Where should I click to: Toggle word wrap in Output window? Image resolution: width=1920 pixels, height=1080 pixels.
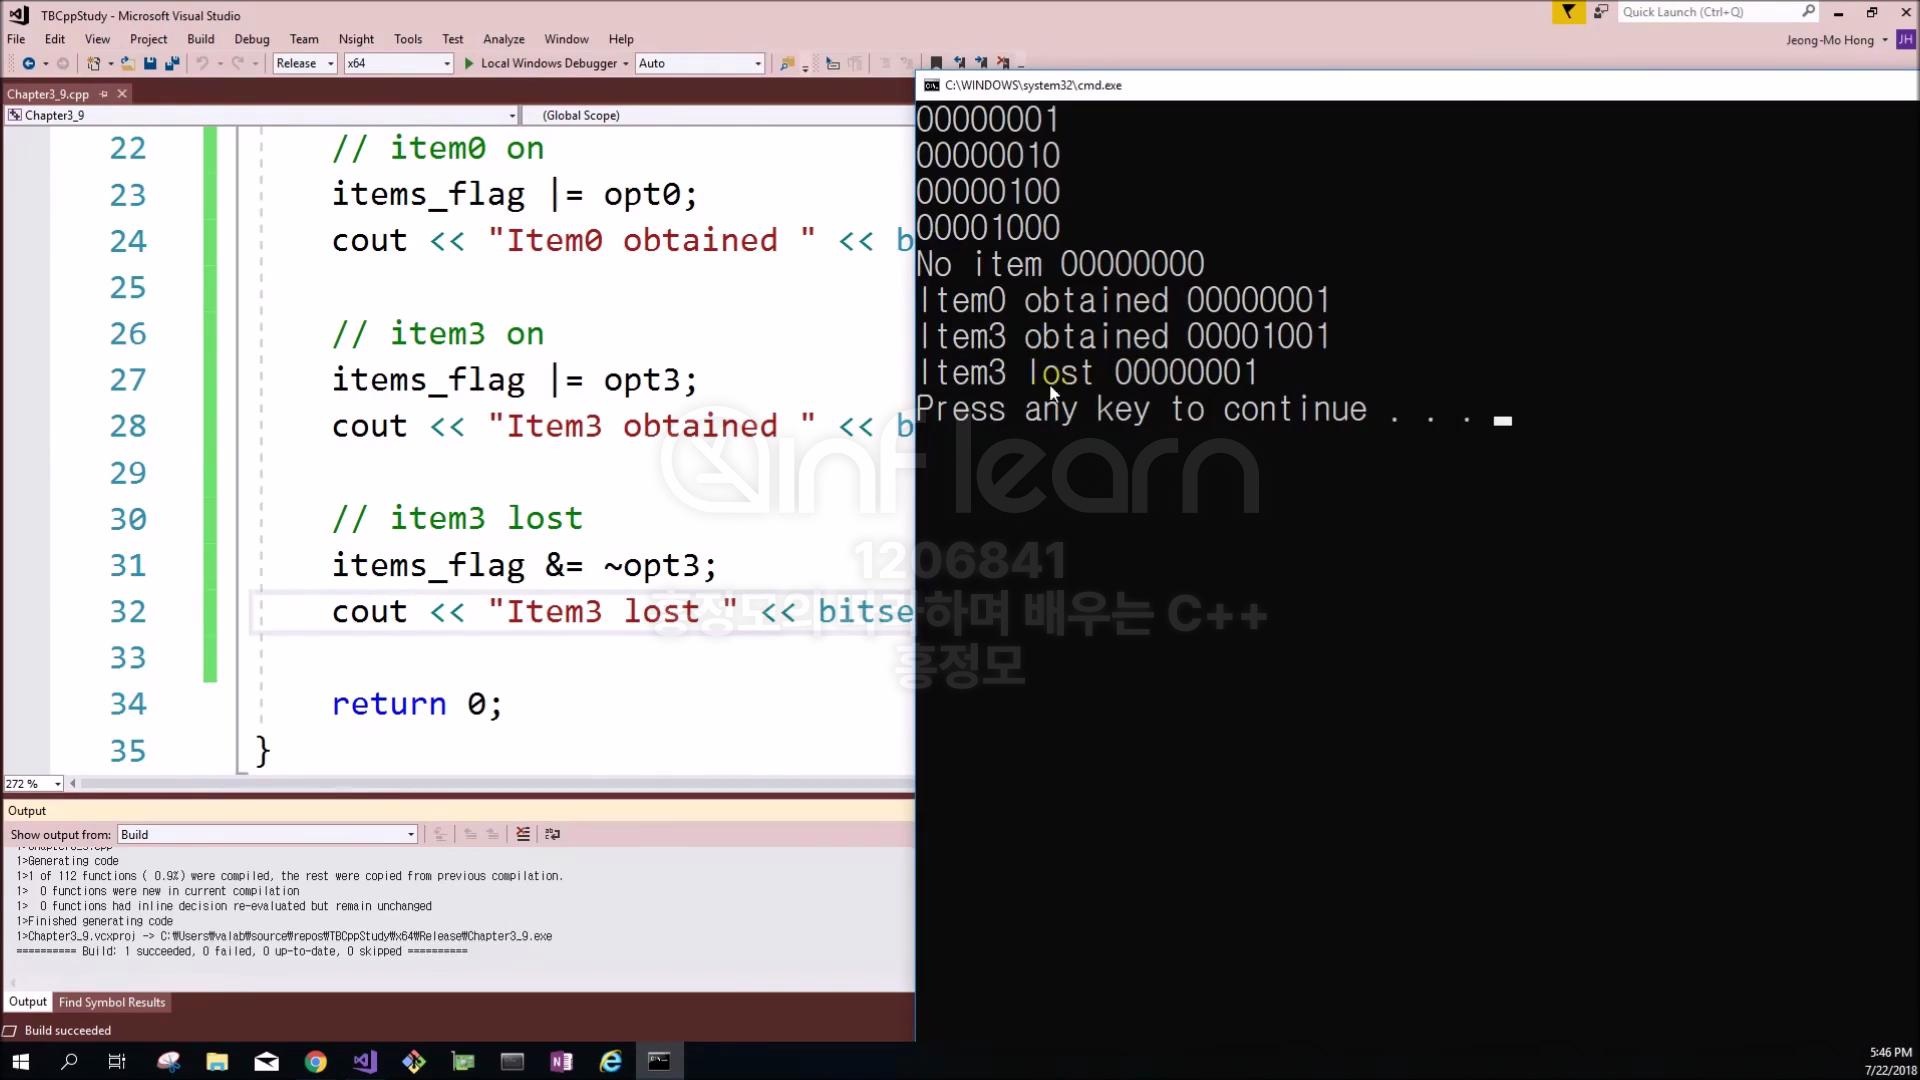click(552, 834)
